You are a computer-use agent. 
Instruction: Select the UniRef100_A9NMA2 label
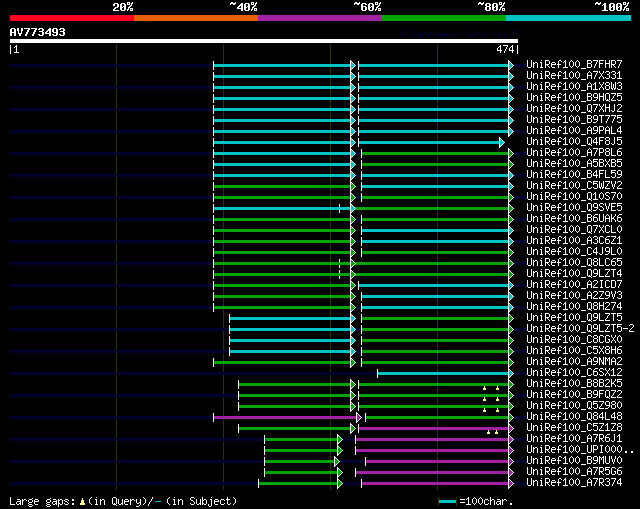click(x=574, y=362)
